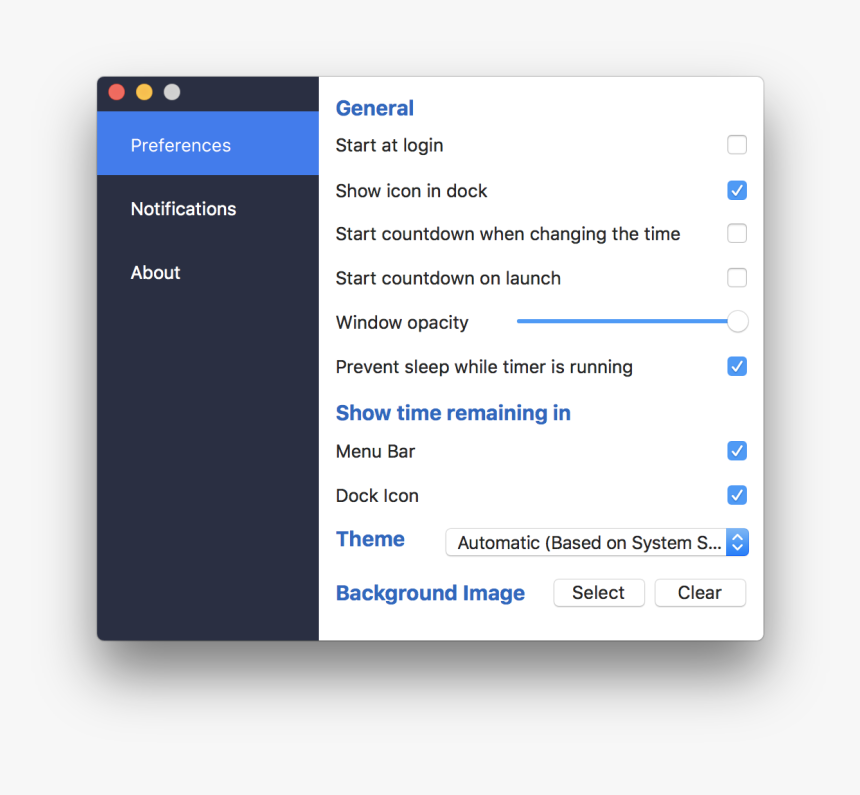
Task: Uncheck Show icon in dock
Action: click(737, 190)
